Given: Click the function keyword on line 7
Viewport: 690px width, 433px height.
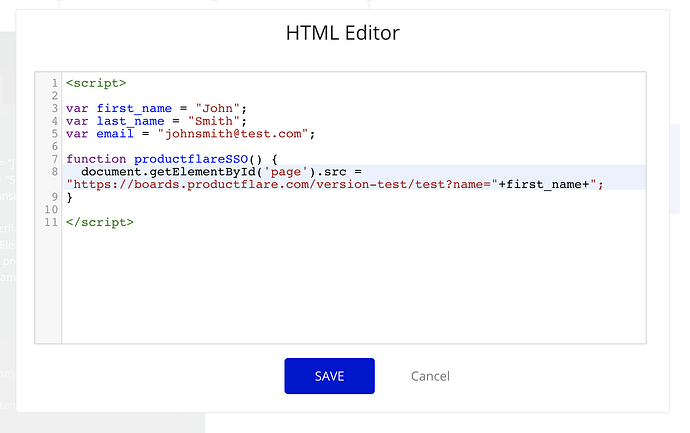Looking at the screenshot, I should 96,159.
